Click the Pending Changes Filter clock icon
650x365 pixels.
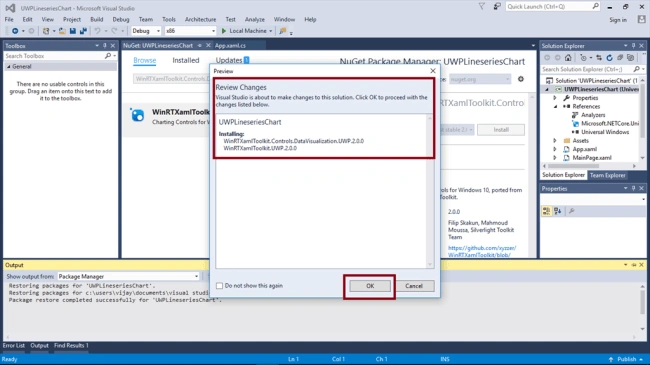point(583,58)
